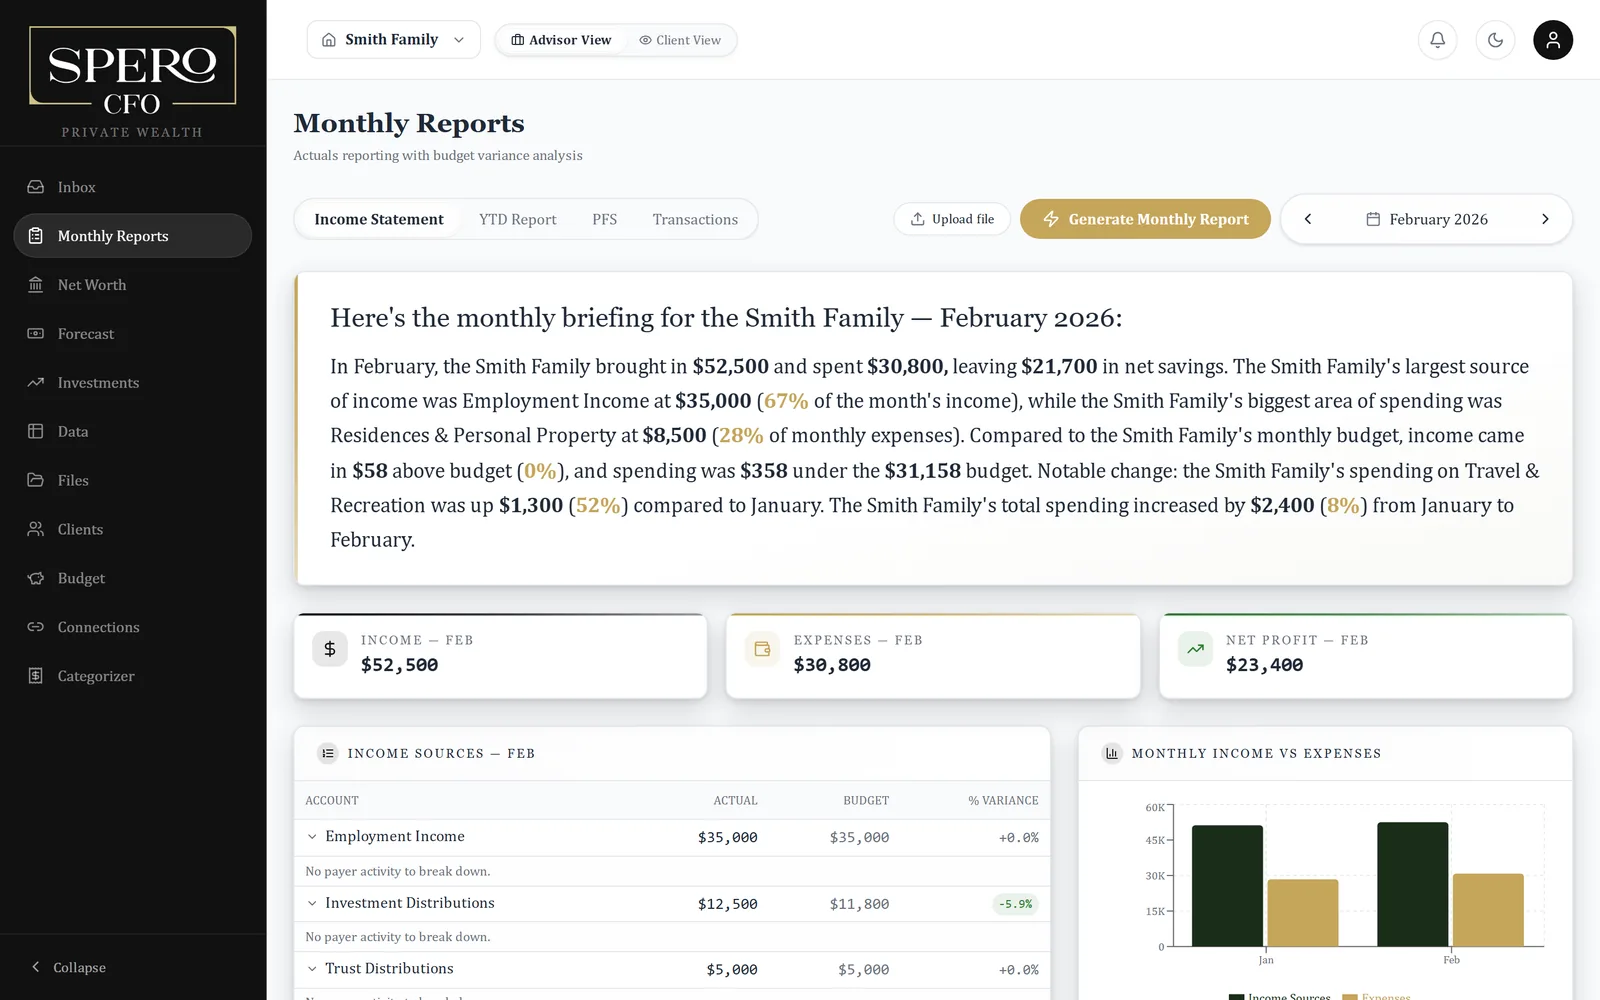Image resolution: width=1600 pixels, height=1000 pixels.
Task: Open the Data table icon
Action: 36,431
